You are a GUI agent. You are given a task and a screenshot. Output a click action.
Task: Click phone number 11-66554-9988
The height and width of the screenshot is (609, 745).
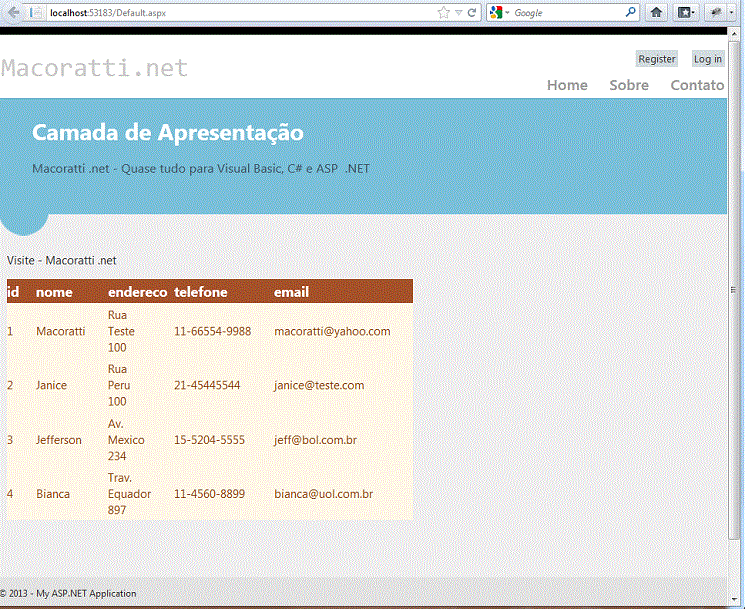coord(212,331)
